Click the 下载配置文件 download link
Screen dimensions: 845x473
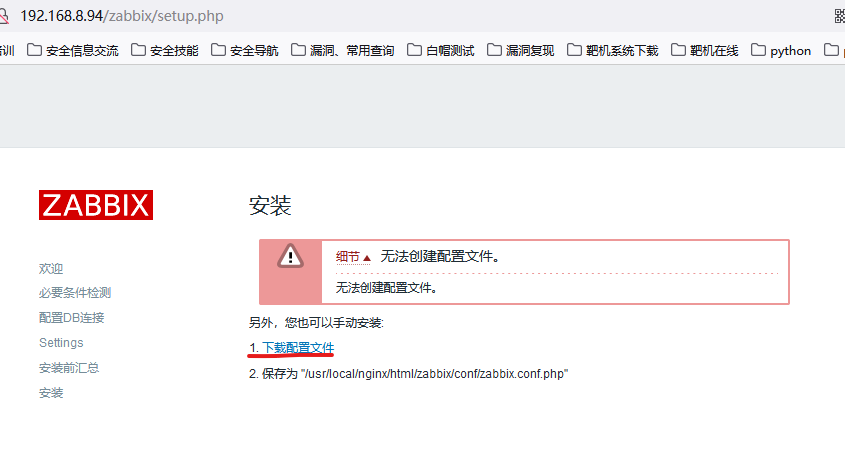[x=297, y=348]
